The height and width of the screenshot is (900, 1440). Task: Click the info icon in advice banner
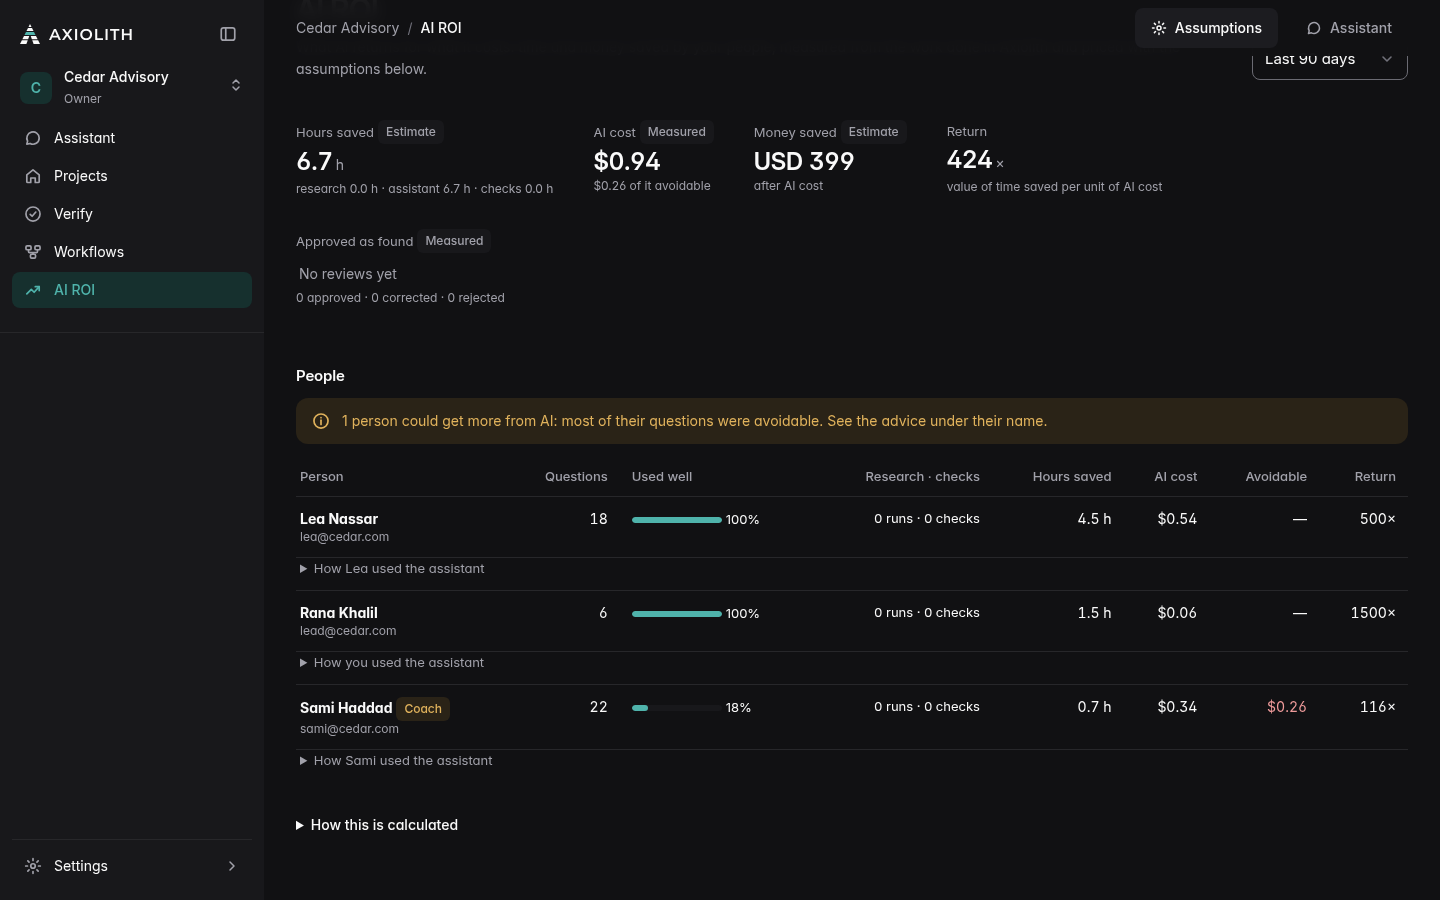(321, 421)
